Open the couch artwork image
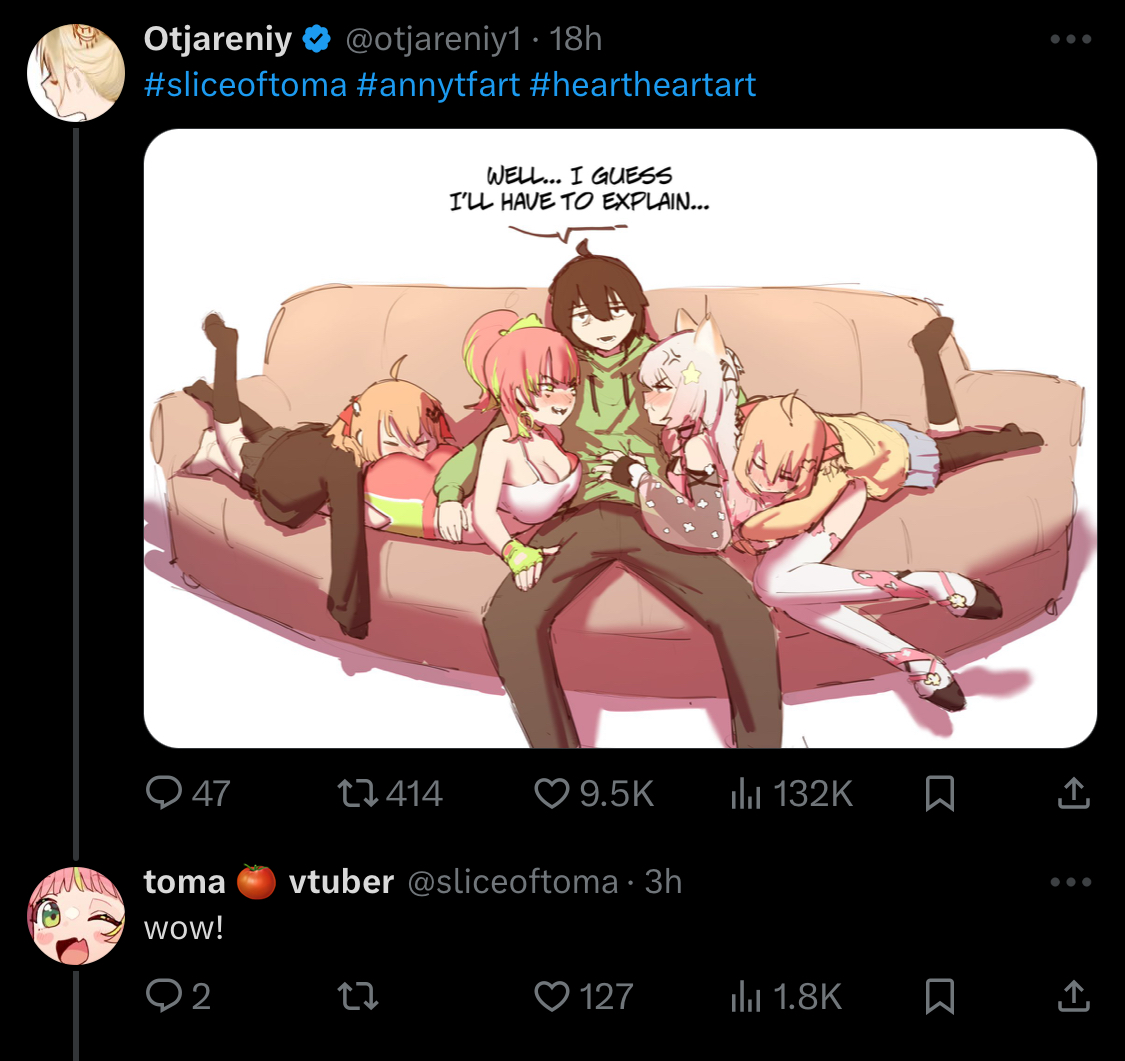1125x1061 pixels. click(620, 438)
